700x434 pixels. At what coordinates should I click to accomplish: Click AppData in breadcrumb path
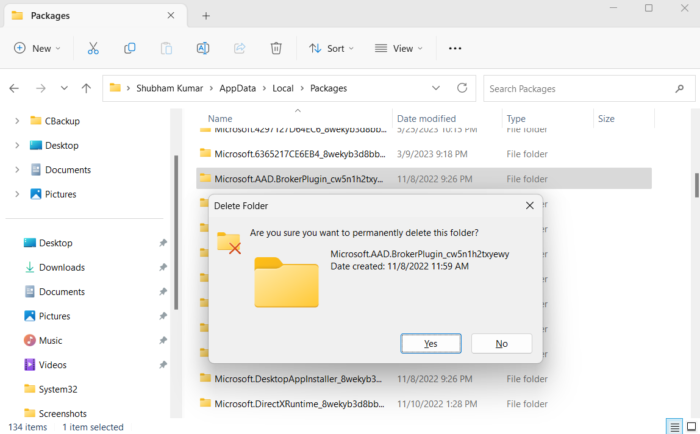[238, 88]
